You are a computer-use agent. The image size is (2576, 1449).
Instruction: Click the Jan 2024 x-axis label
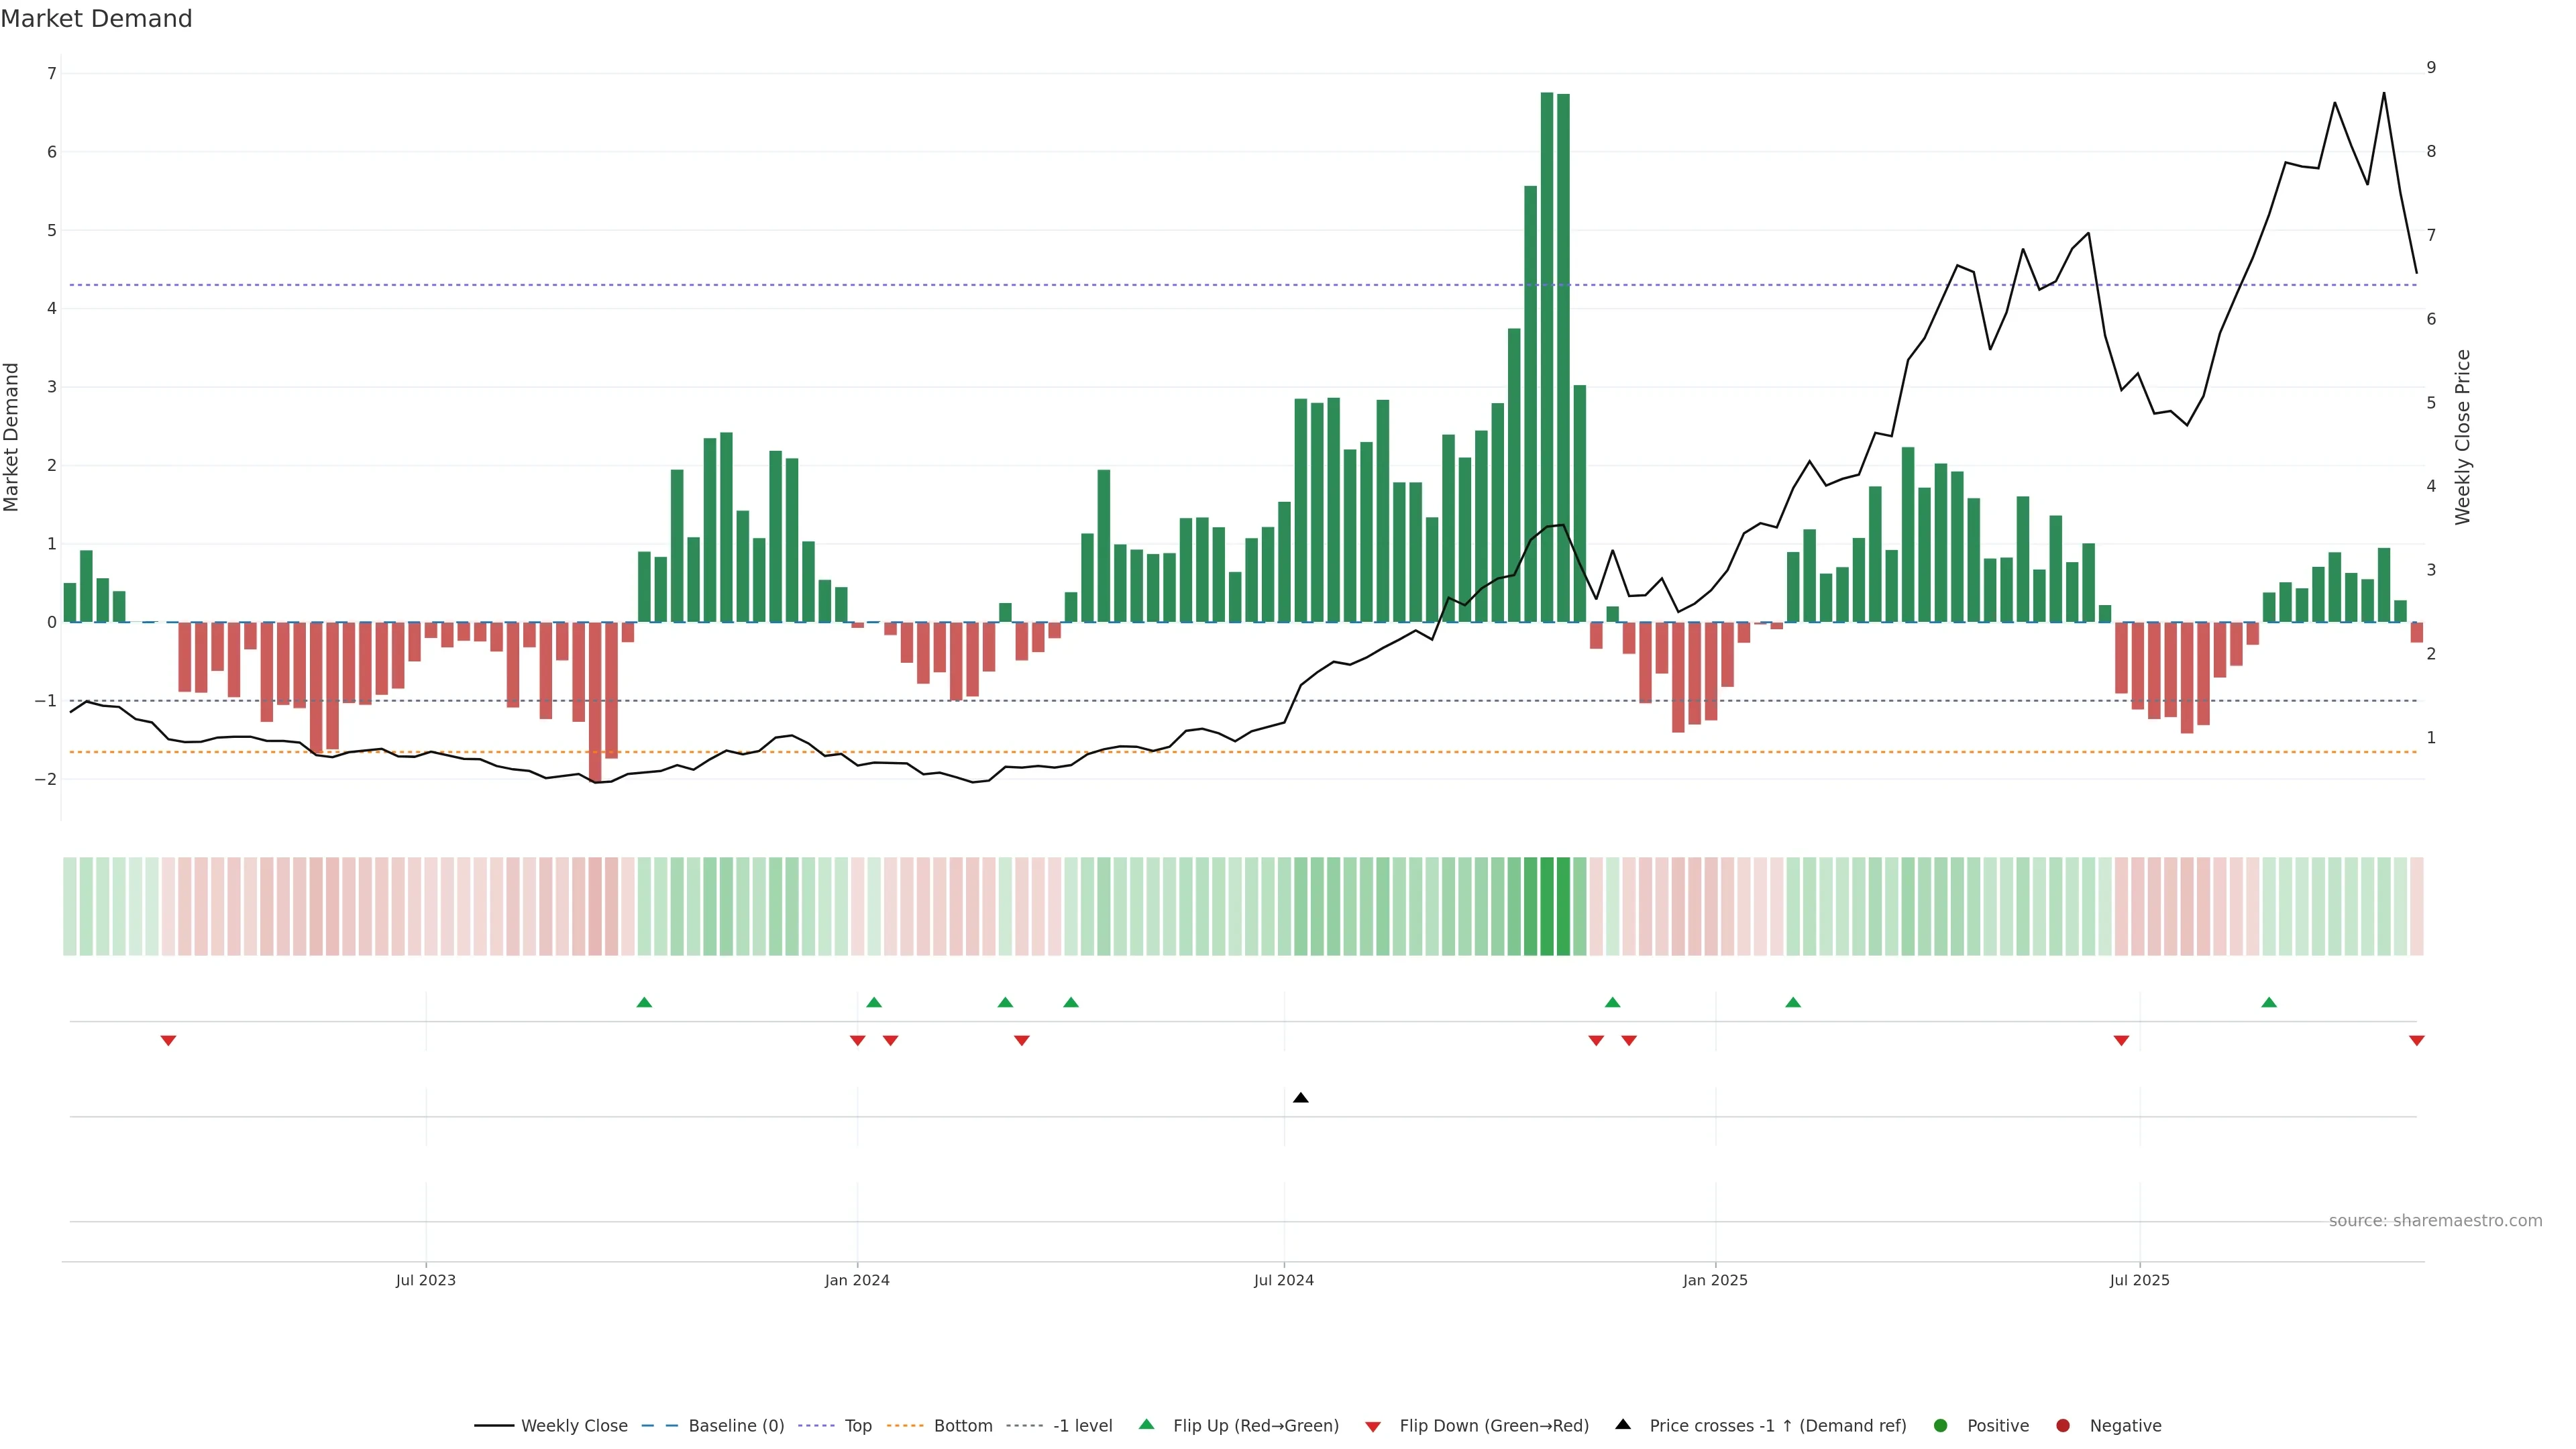857,1280
